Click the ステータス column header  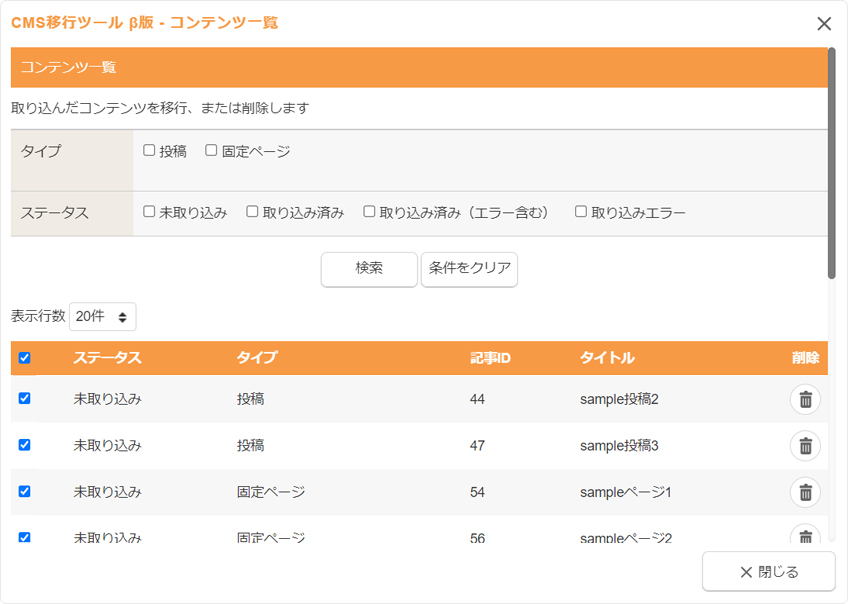point(107,358)
